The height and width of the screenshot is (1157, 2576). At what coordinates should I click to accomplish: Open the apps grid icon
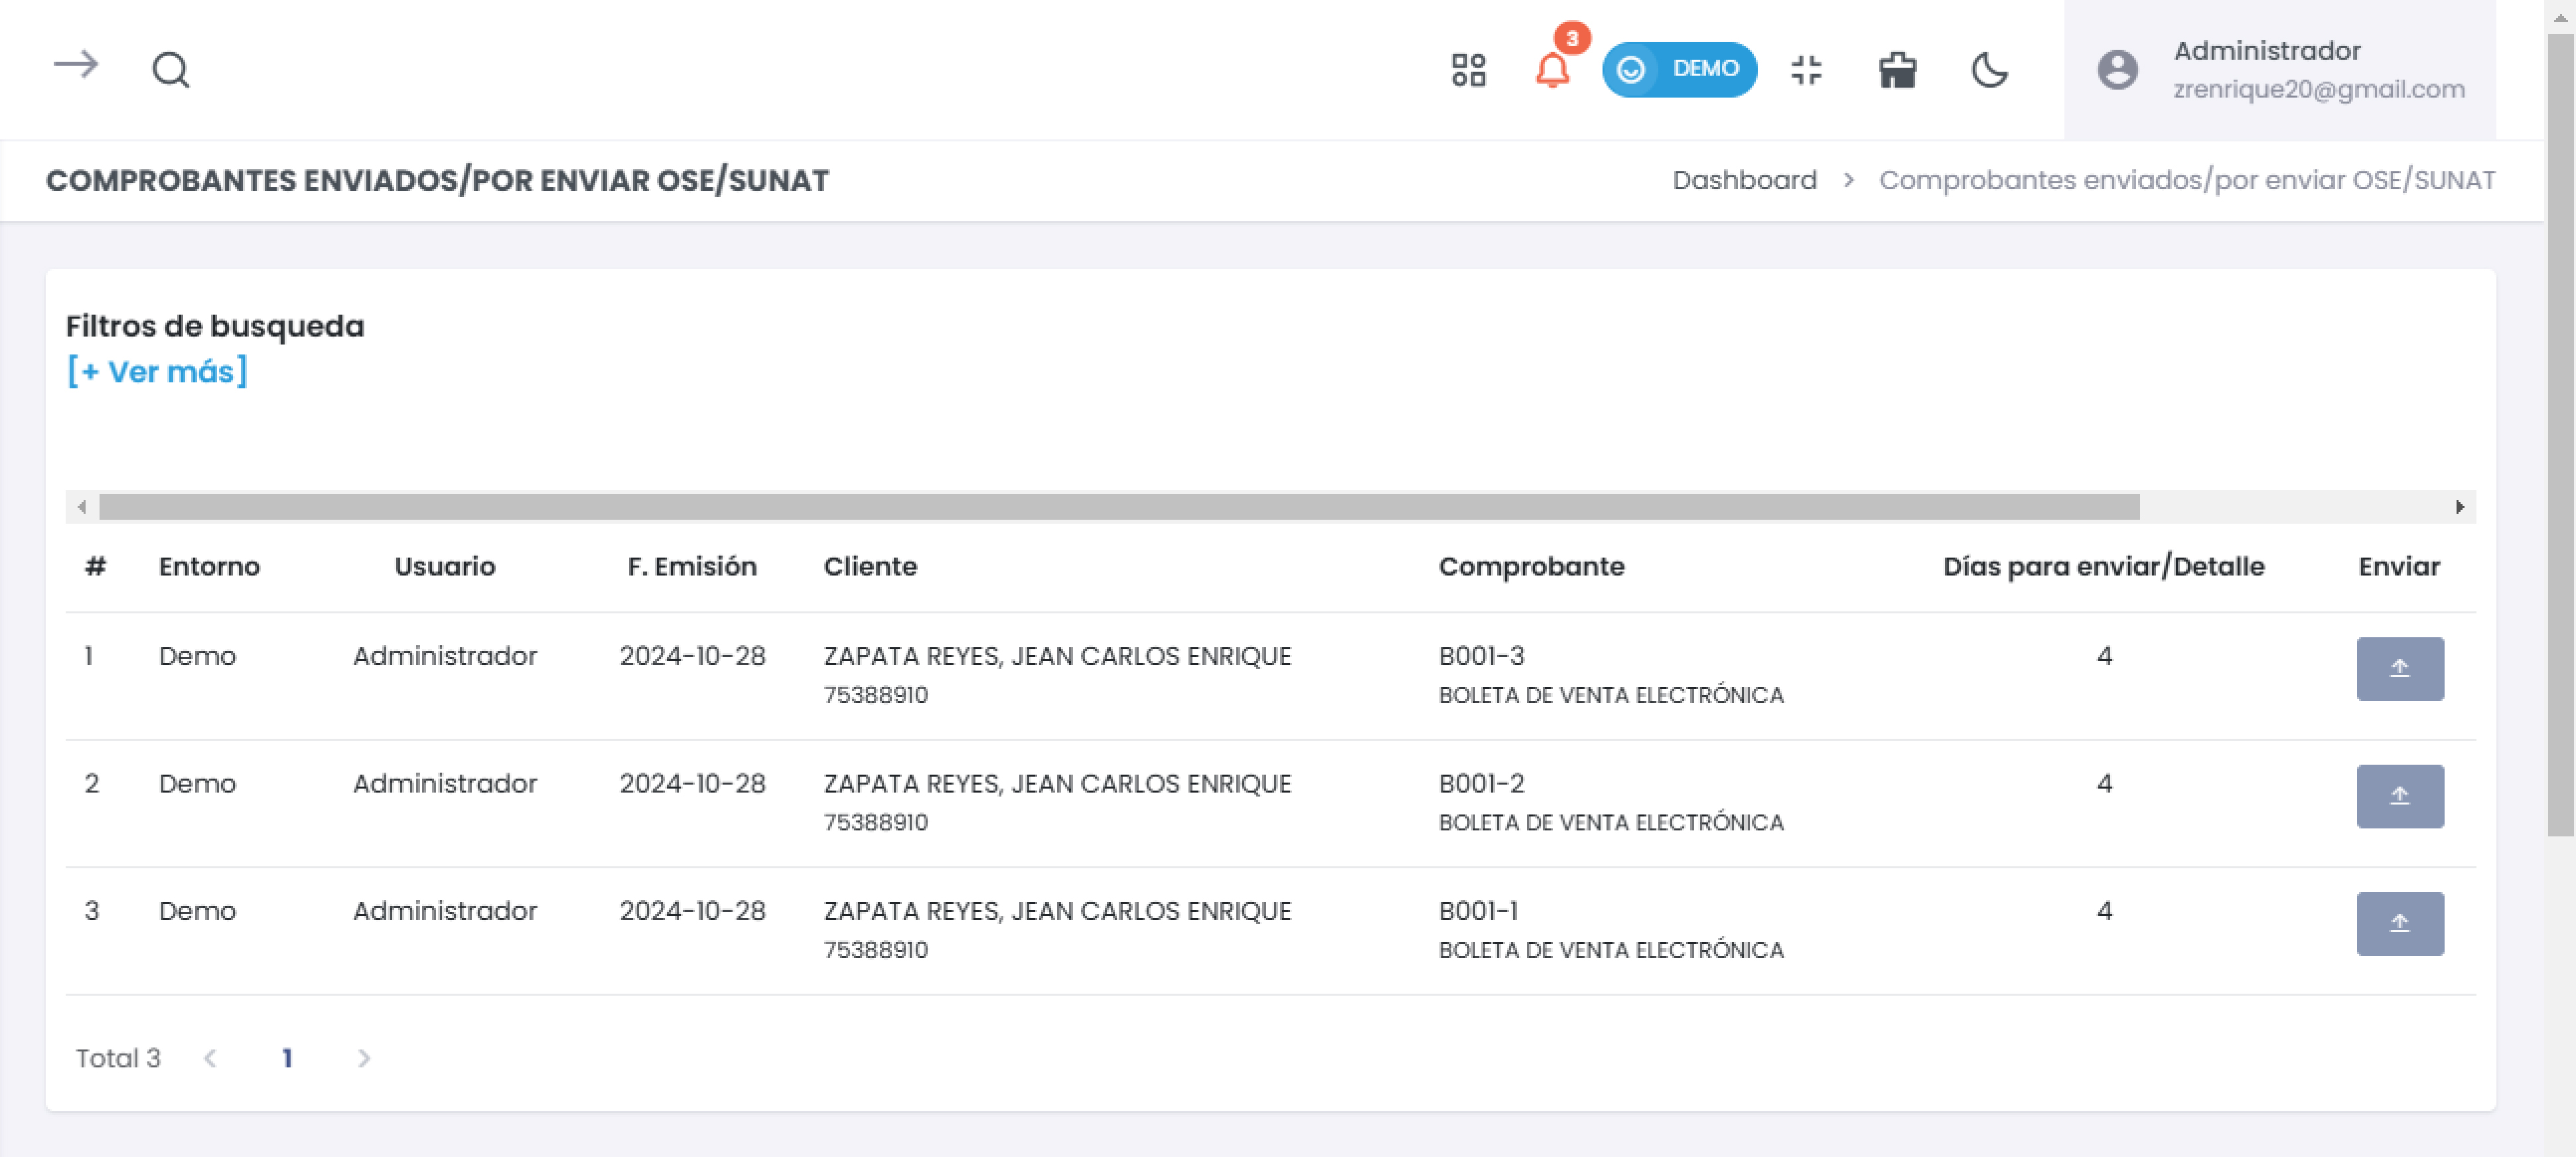pos(1468,70)
